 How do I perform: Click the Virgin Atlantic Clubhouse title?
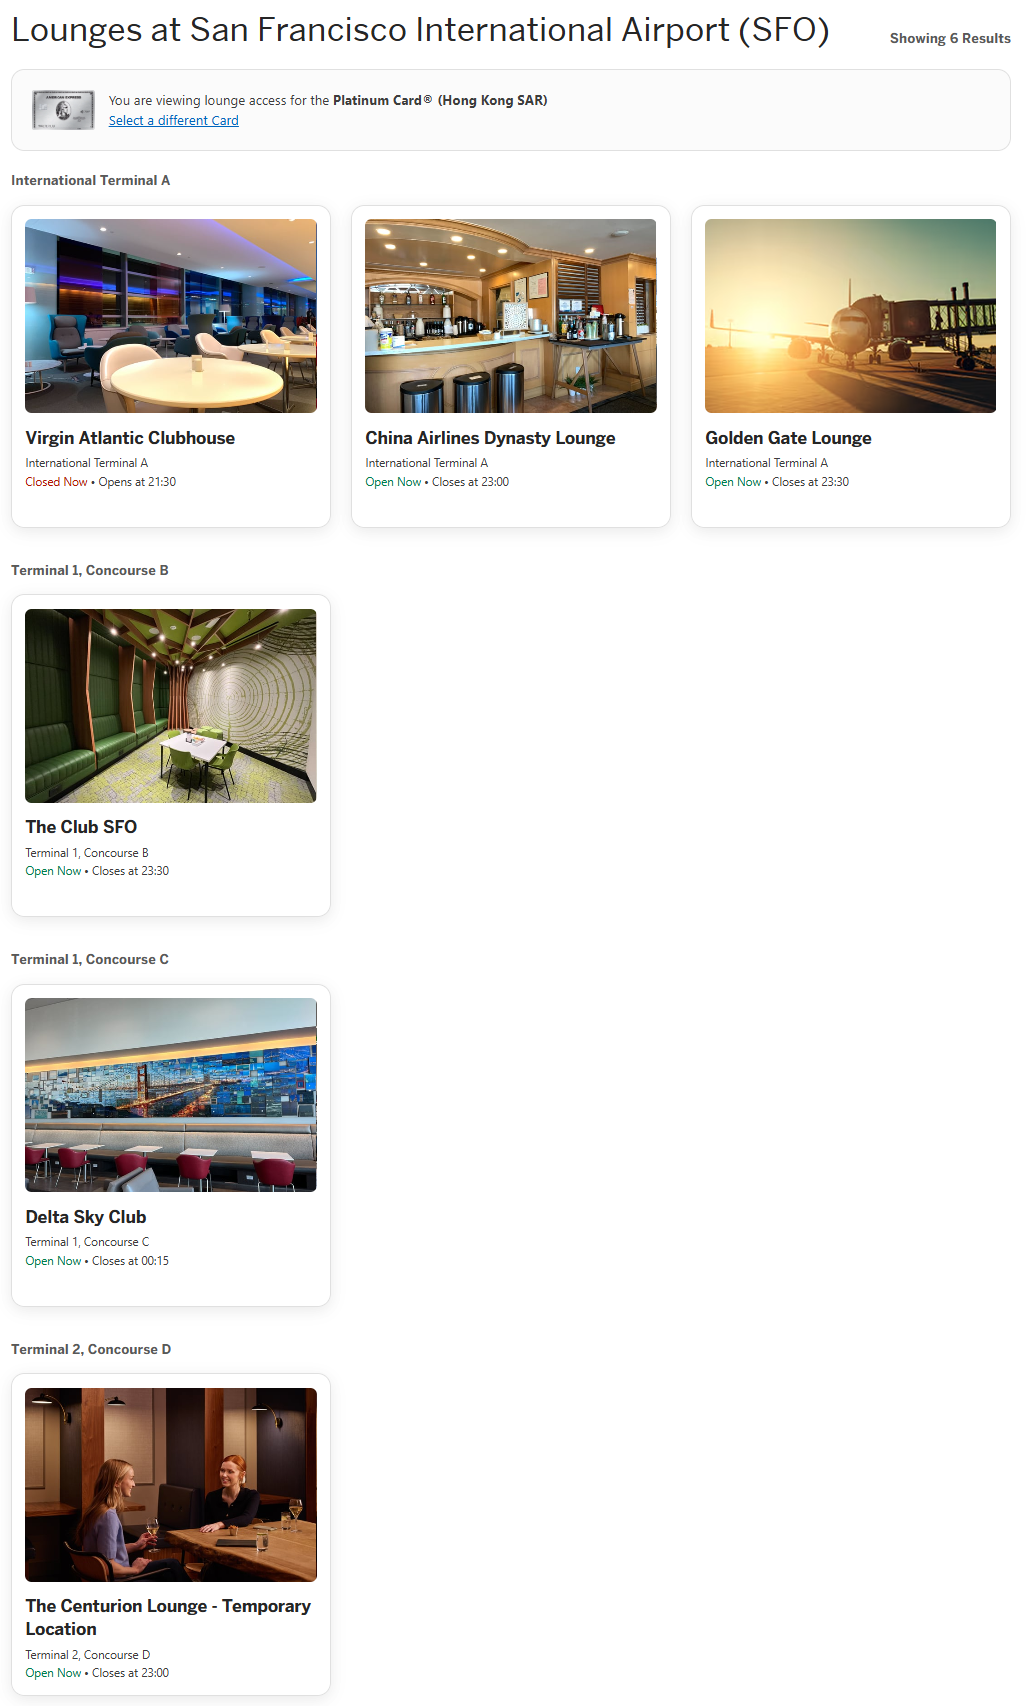point(130,438)
